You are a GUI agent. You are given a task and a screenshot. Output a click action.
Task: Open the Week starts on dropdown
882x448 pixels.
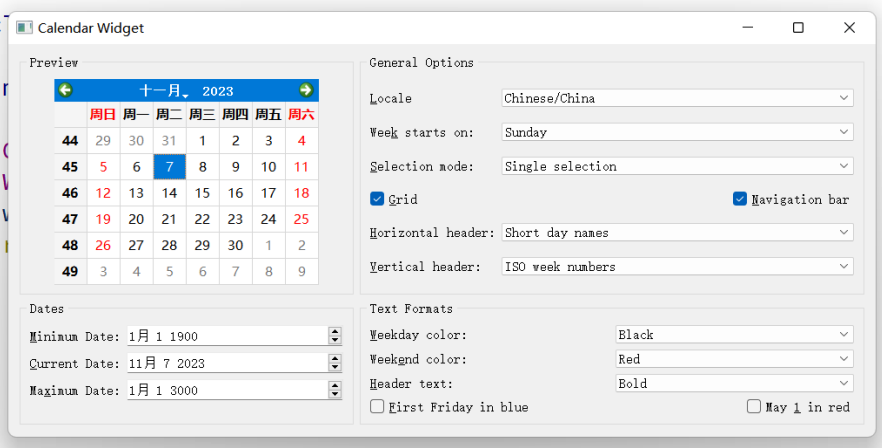(x=677, y=132)
